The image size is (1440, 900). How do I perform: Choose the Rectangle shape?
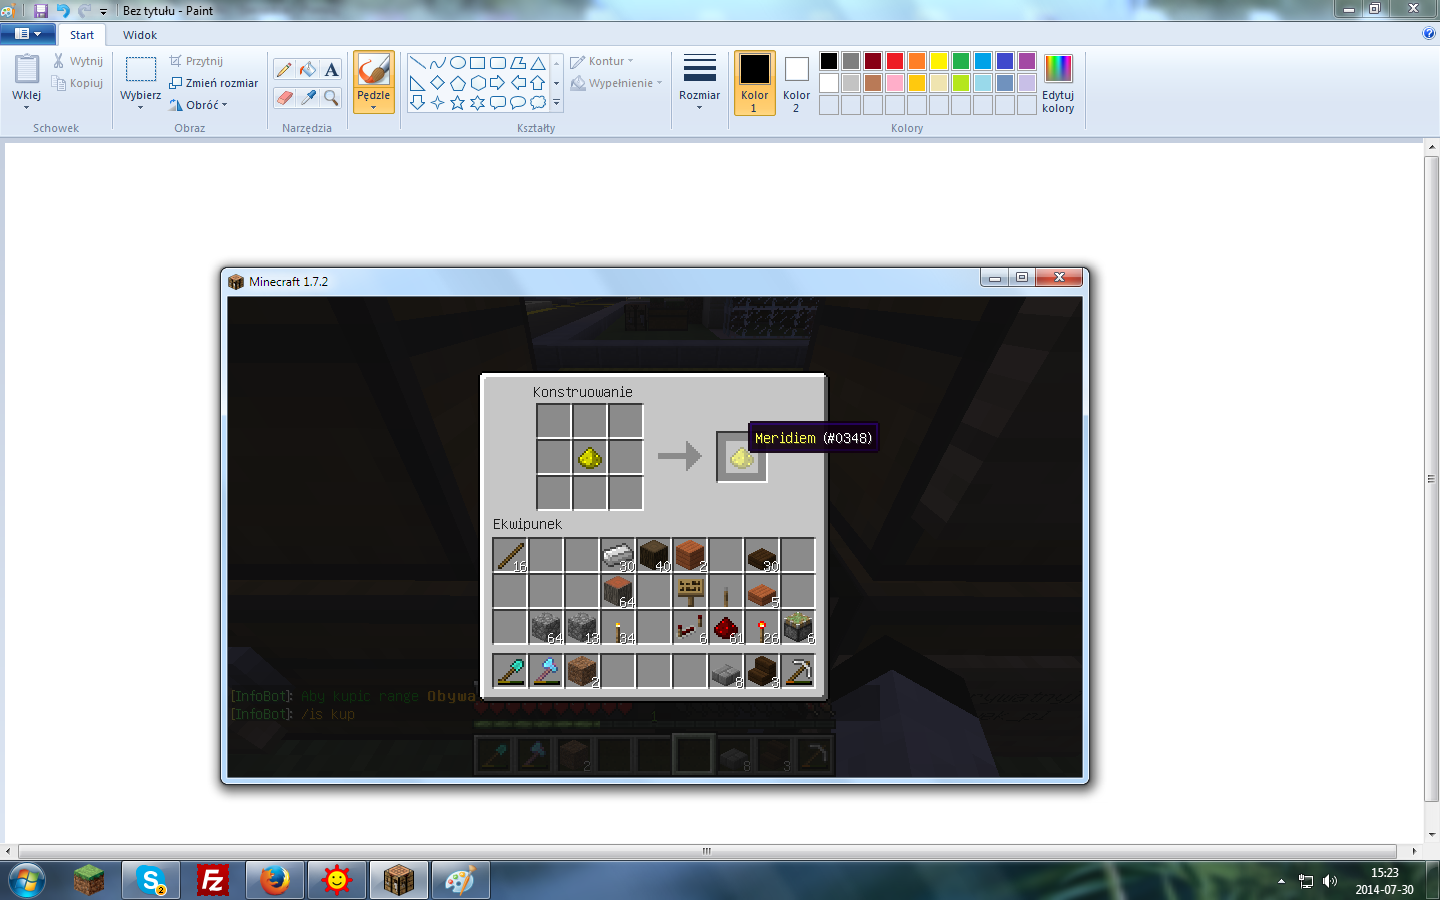point(478,63)
